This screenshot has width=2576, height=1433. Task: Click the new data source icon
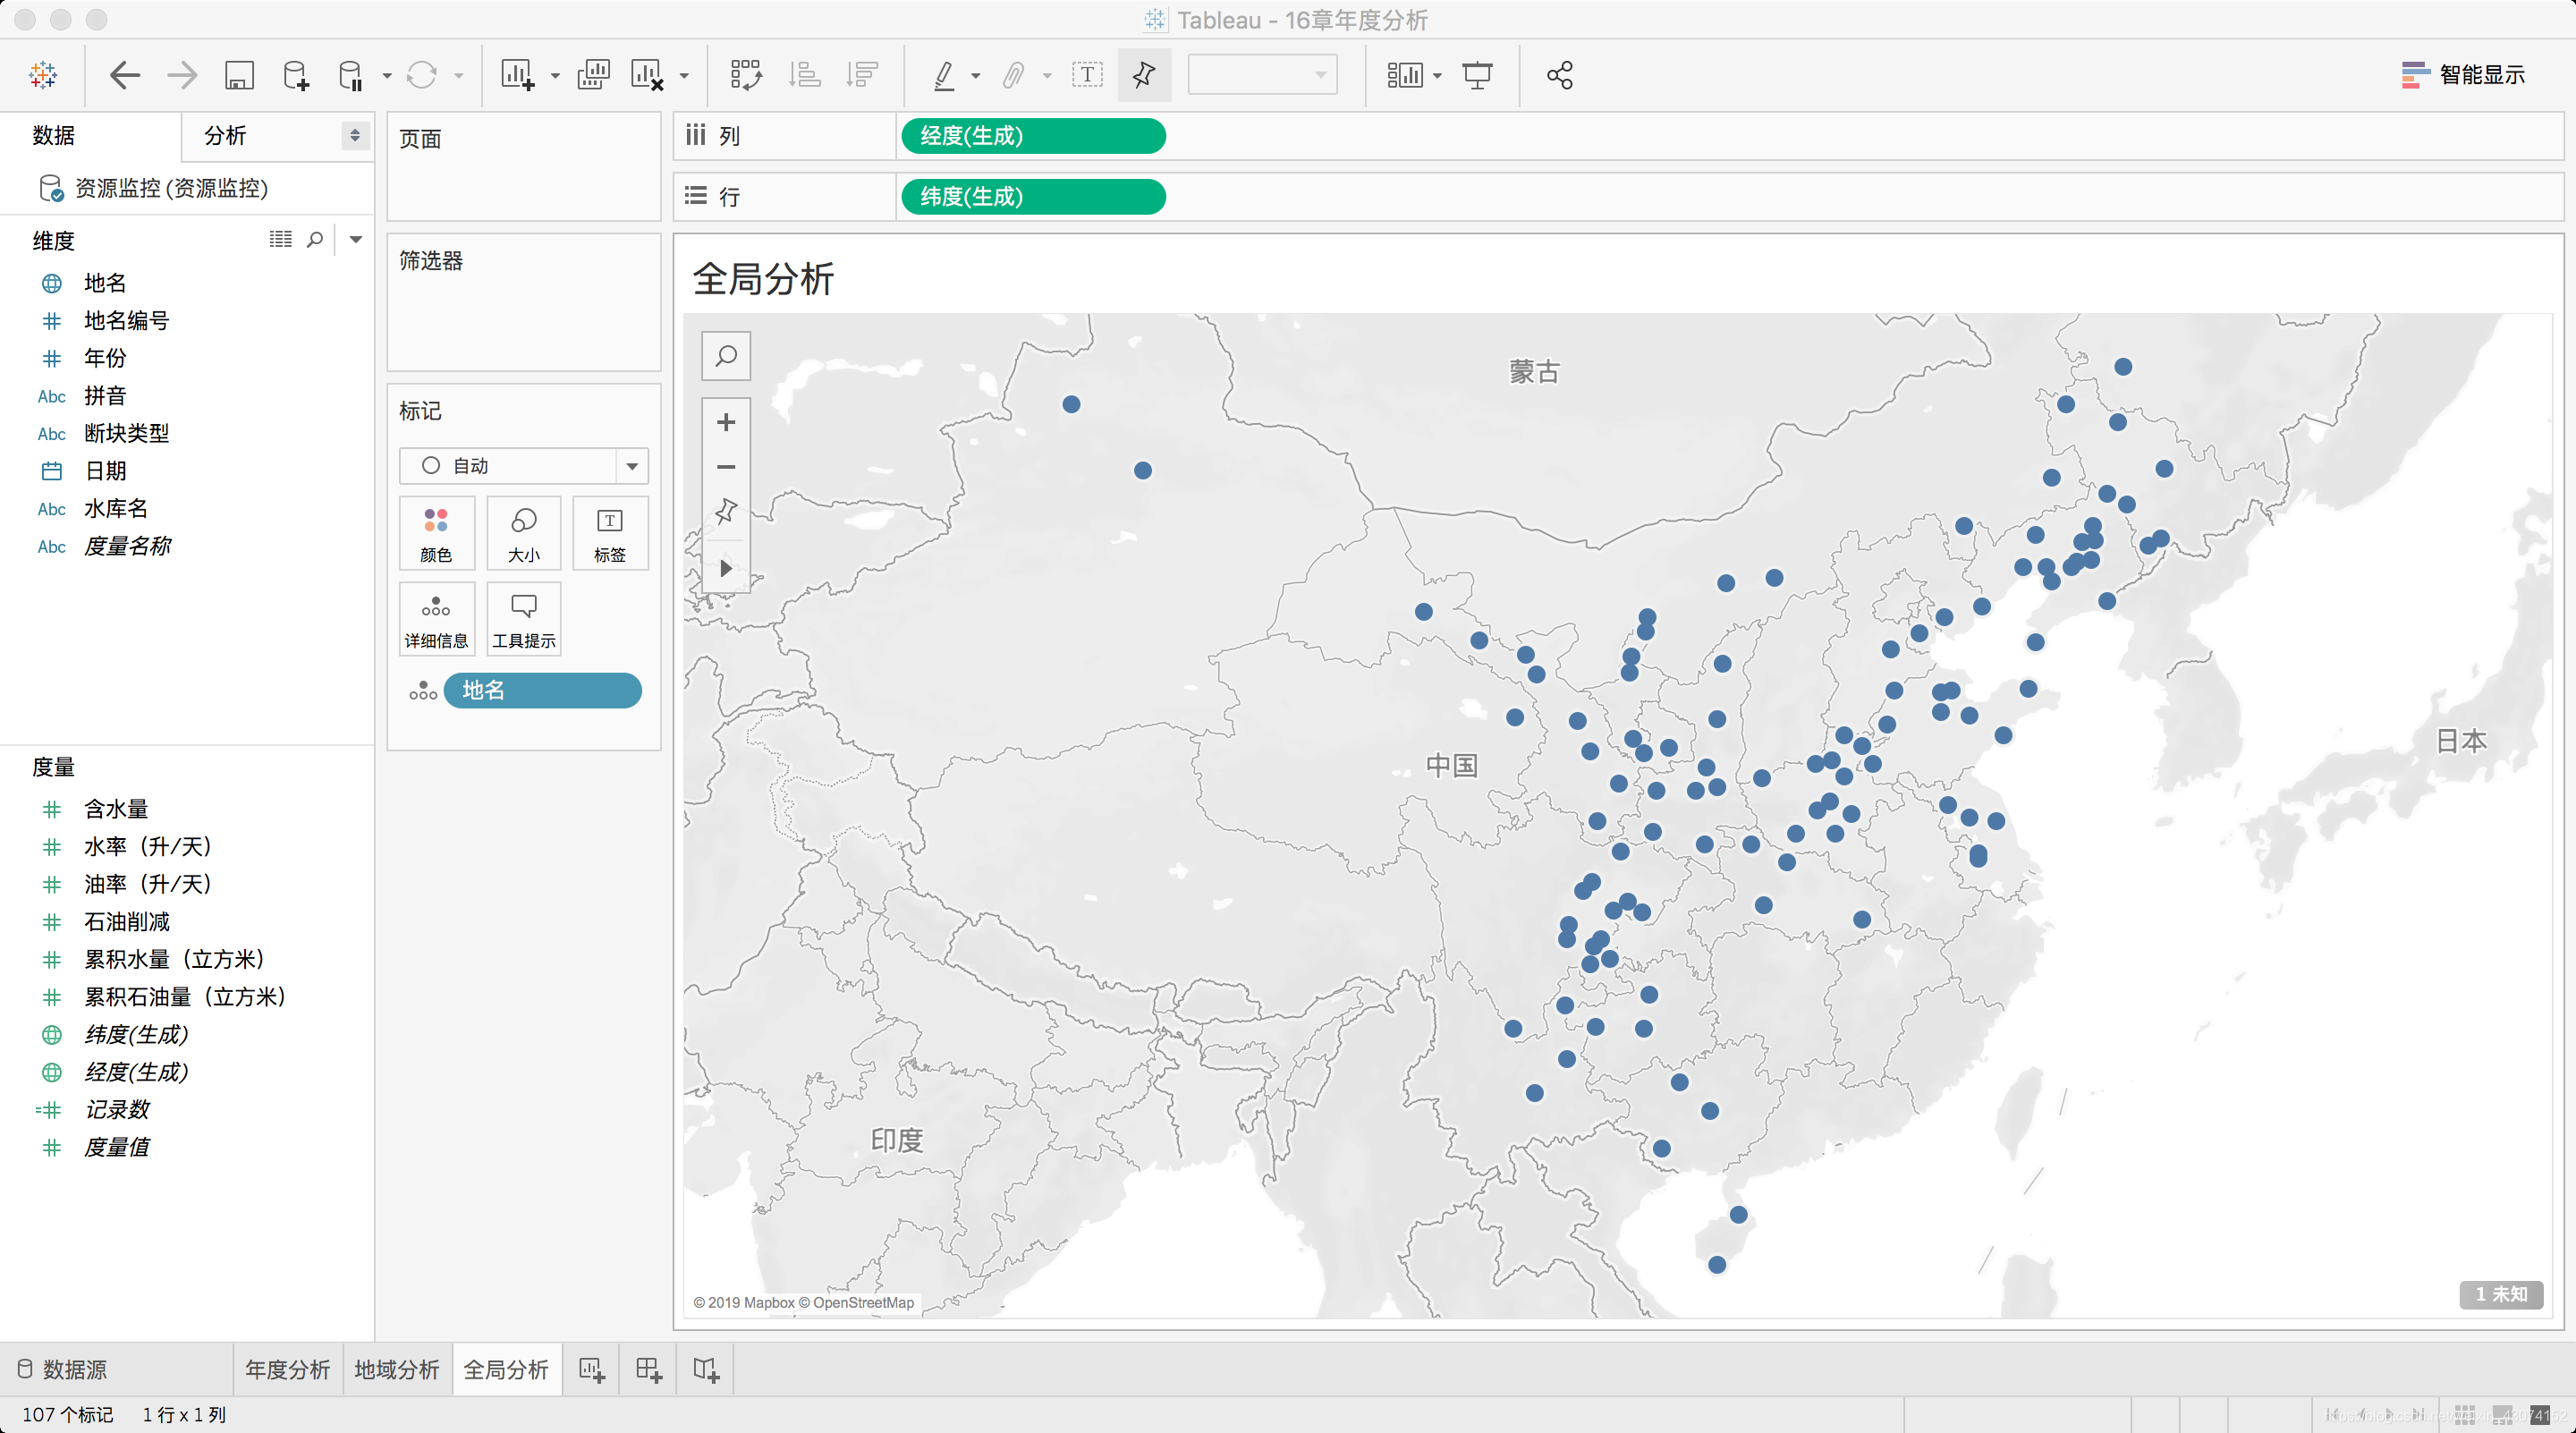[x=296, y=75]
